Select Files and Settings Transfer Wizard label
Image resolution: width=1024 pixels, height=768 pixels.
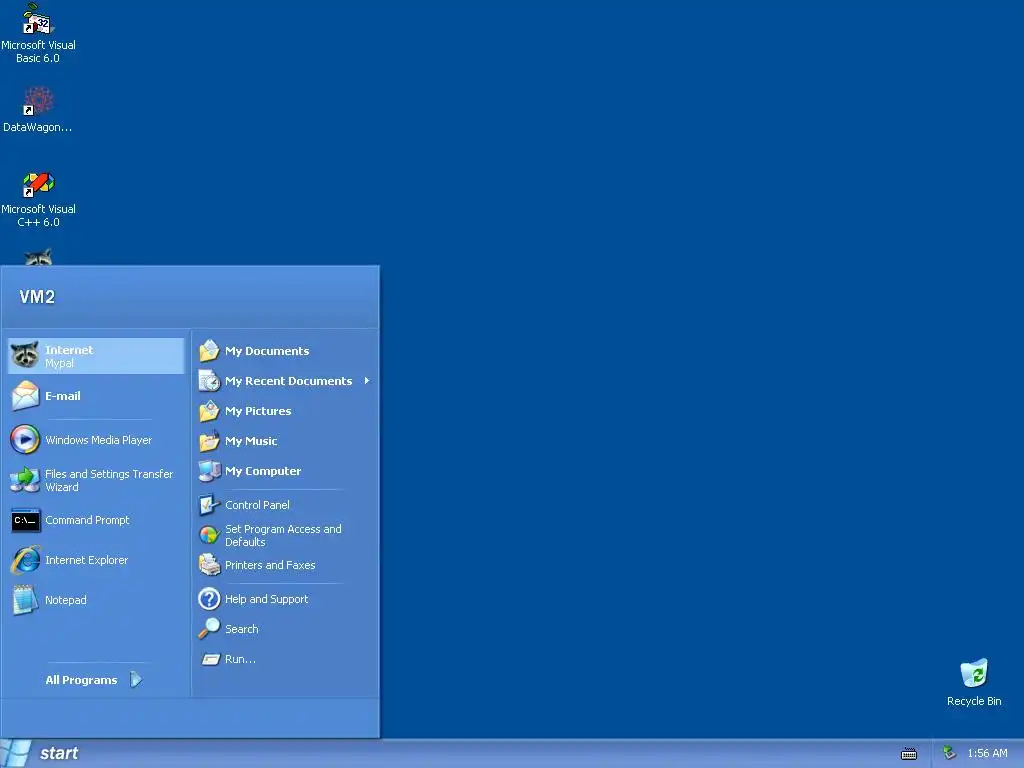pyautogui.click(x=109, y=481)
